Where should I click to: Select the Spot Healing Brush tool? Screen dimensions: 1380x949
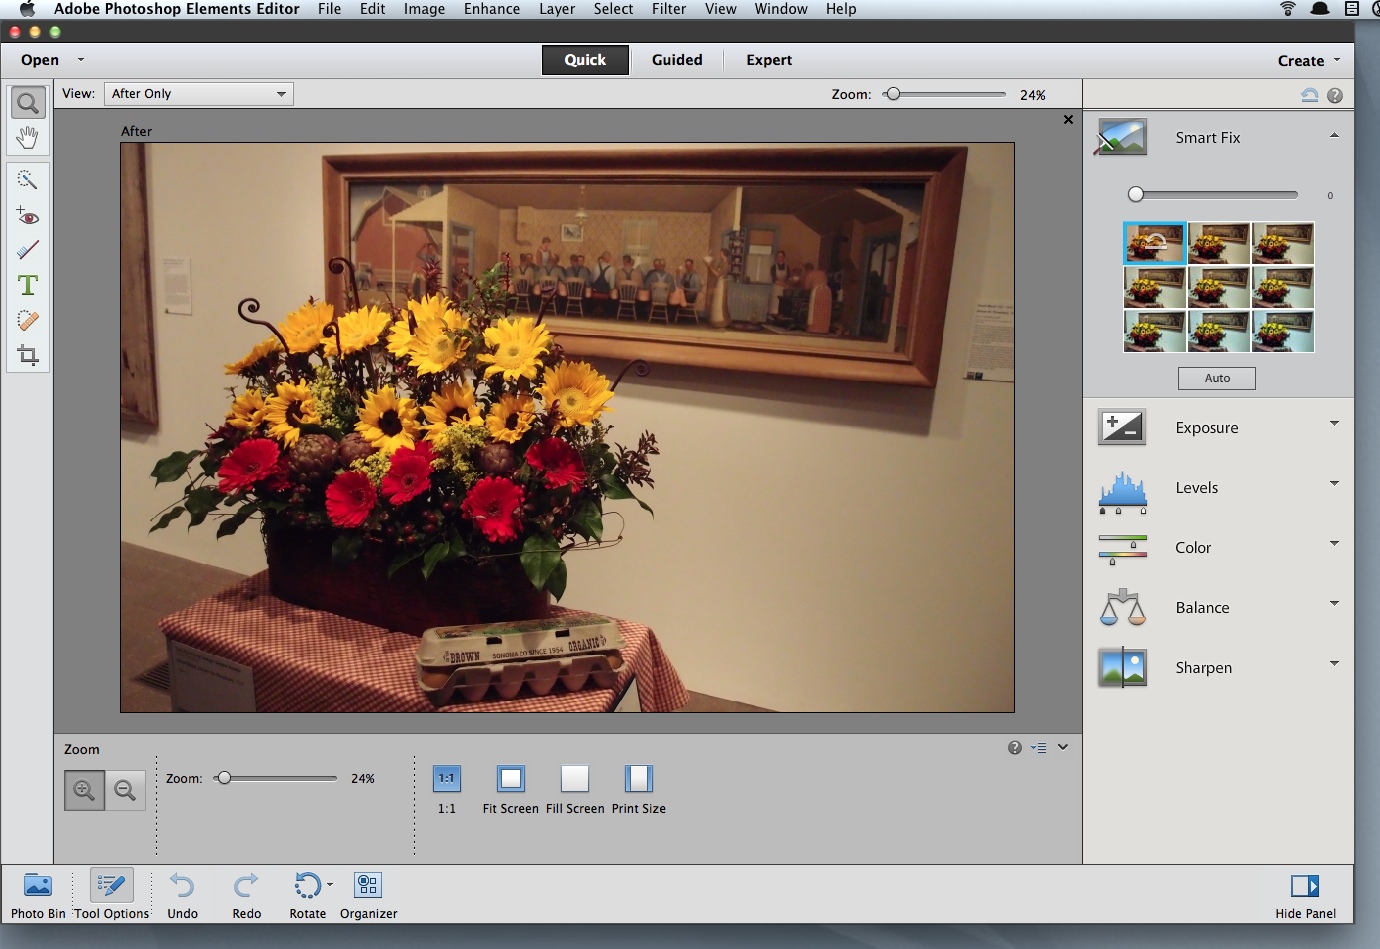coord(27,321)
